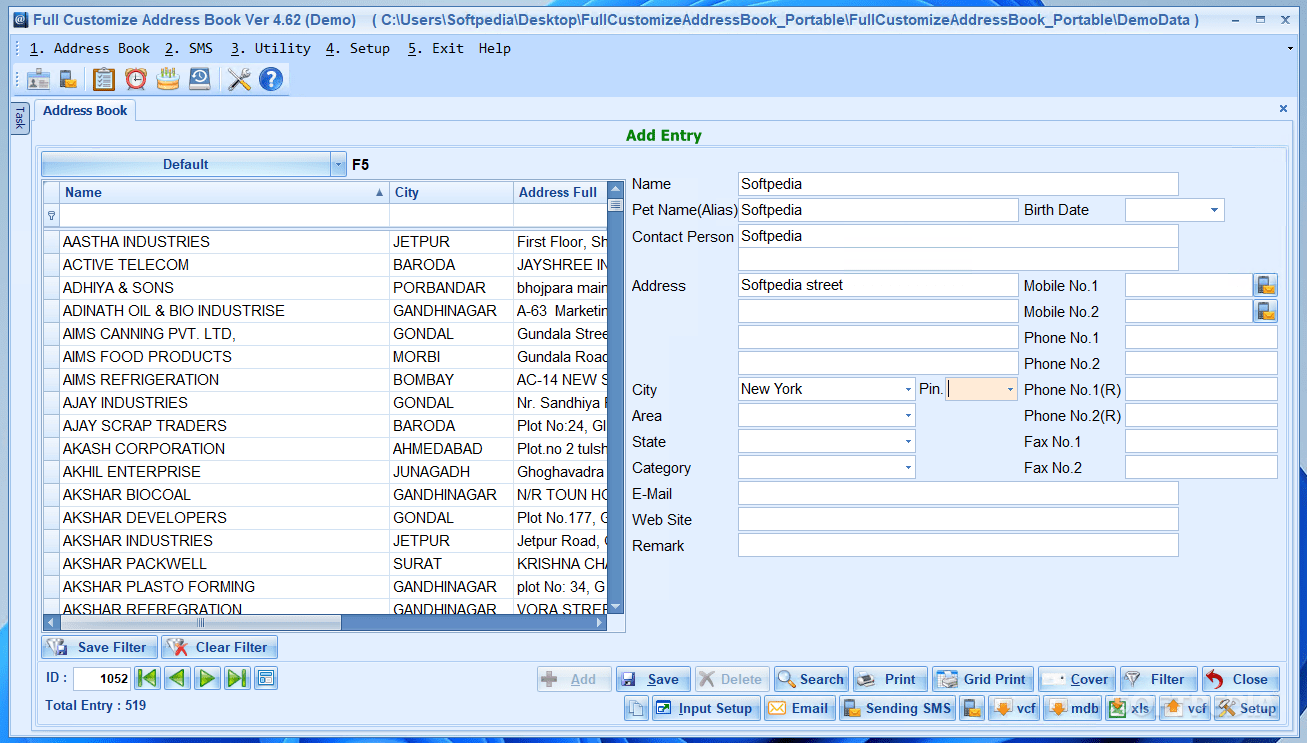
Task: Open the SMS phone-and-envelope toolbar icon
Action: [69, 78]
